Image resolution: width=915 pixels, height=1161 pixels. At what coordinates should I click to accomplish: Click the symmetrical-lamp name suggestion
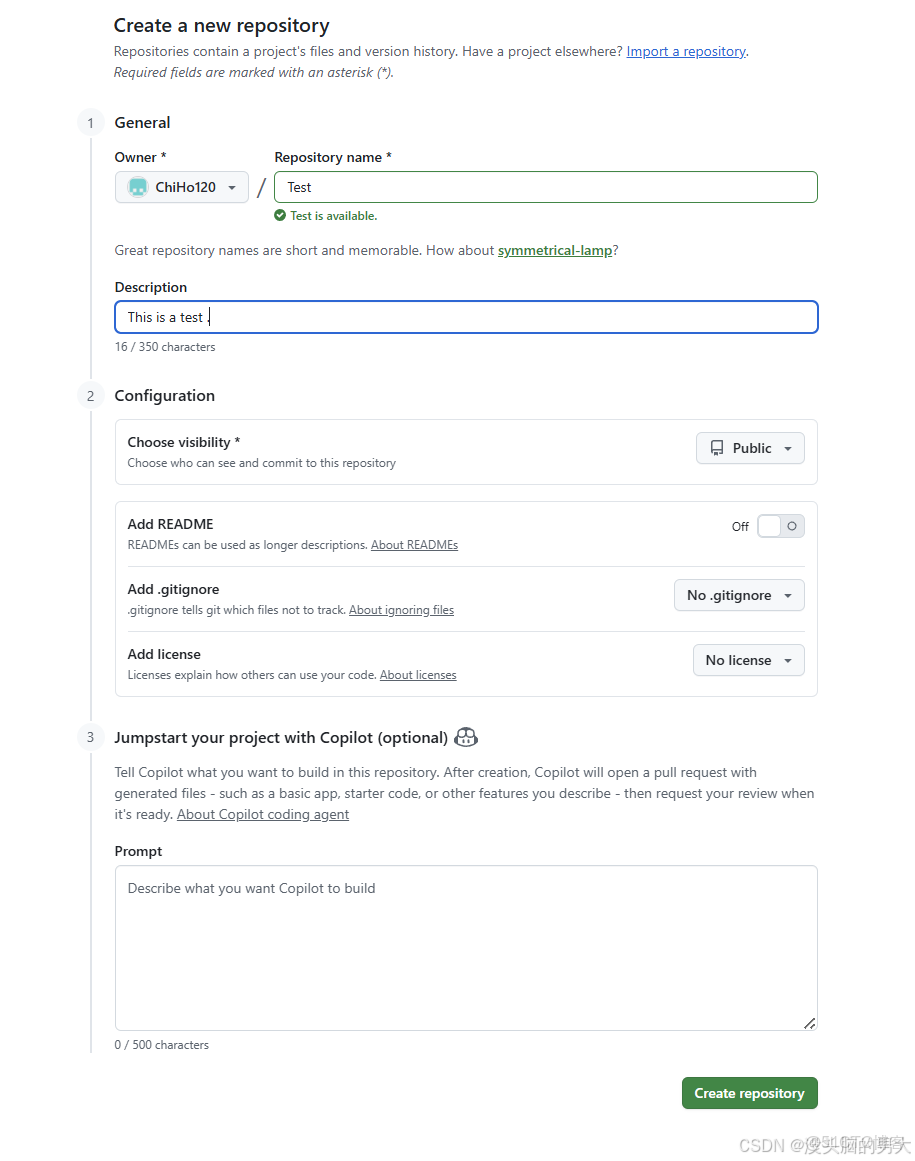(x=554, y=251)
